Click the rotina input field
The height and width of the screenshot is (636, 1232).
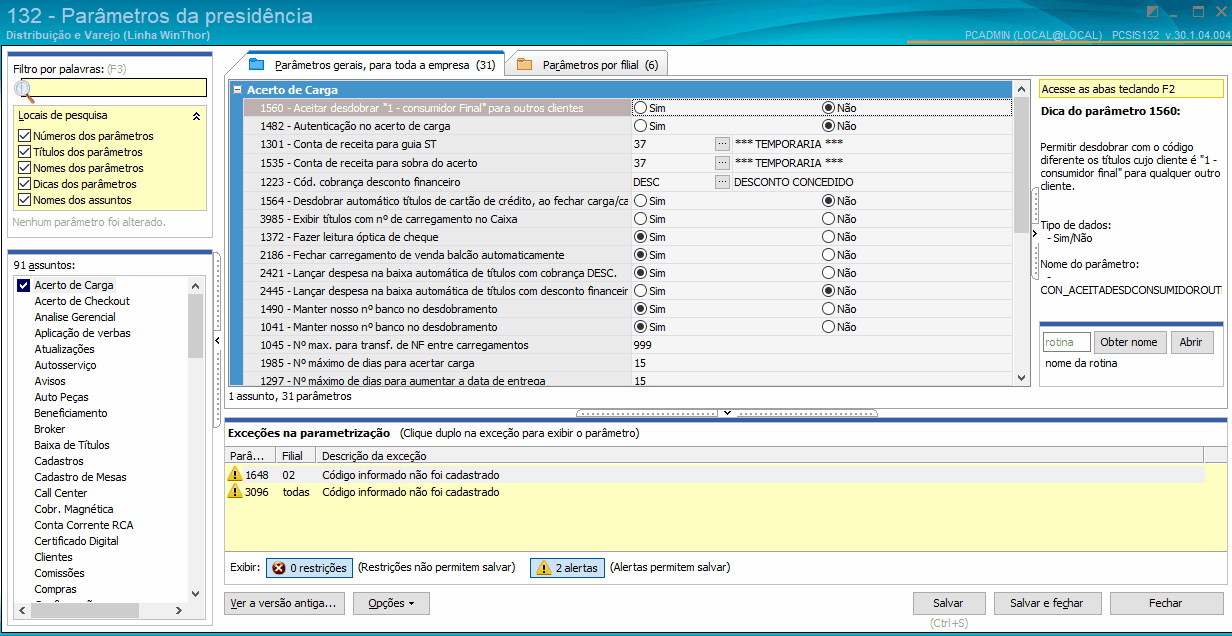coord(1066,342)
